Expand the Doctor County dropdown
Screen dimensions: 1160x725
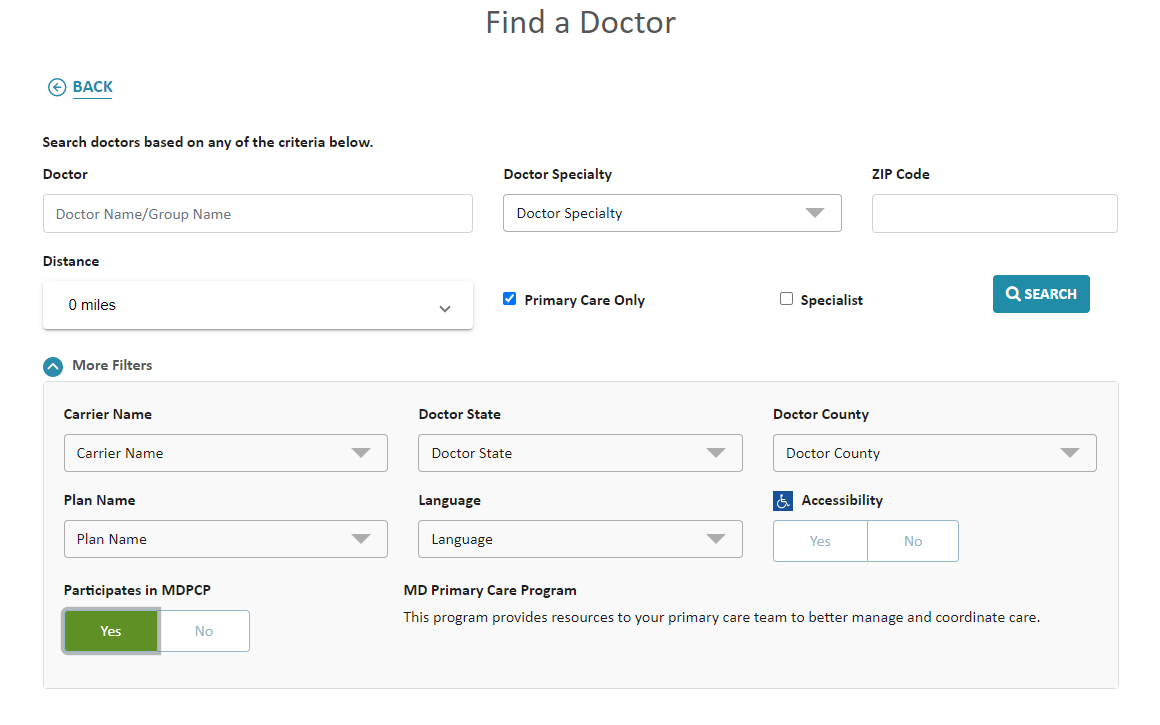[x=934, y=453]
